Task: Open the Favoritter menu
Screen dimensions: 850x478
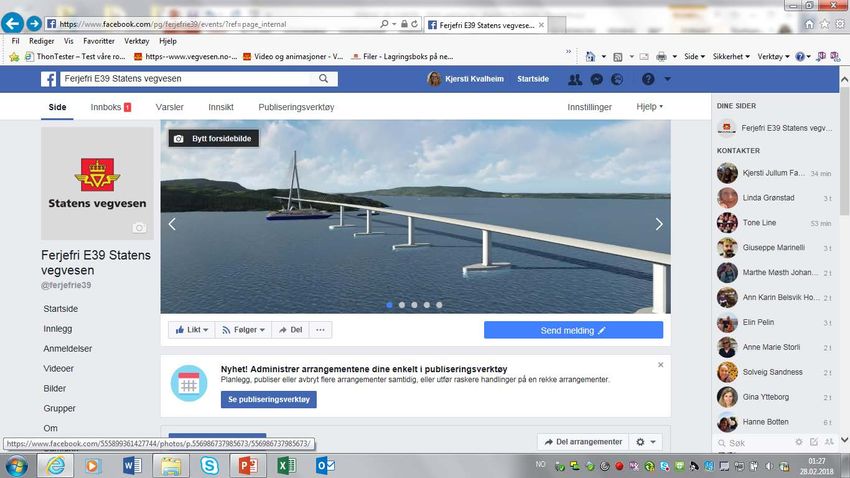Action: tap(99, 41)
